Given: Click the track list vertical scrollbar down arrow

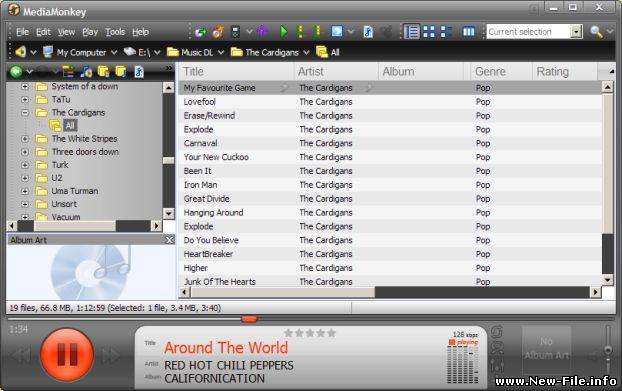Looking at the screenshot, I should (x=607, y=280).
